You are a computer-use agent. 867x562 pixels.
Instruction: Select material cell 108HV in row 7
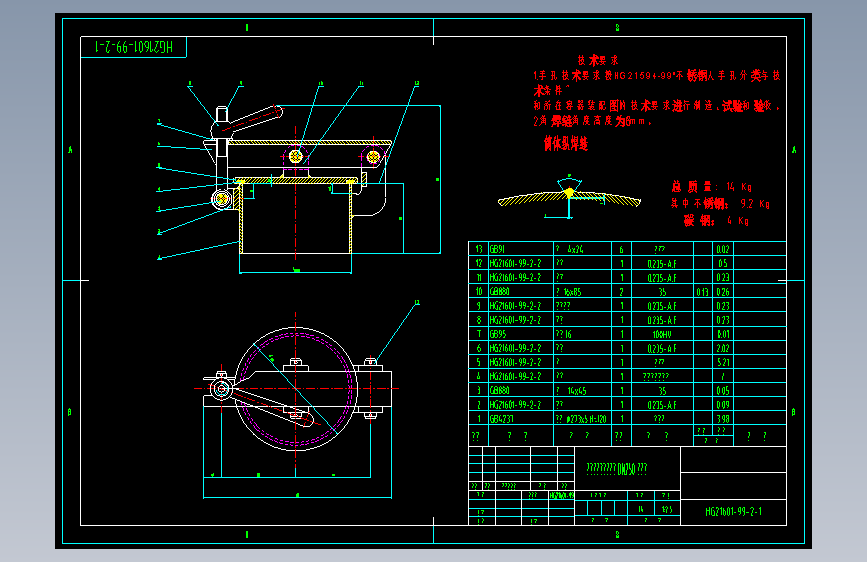pos(662,334)
